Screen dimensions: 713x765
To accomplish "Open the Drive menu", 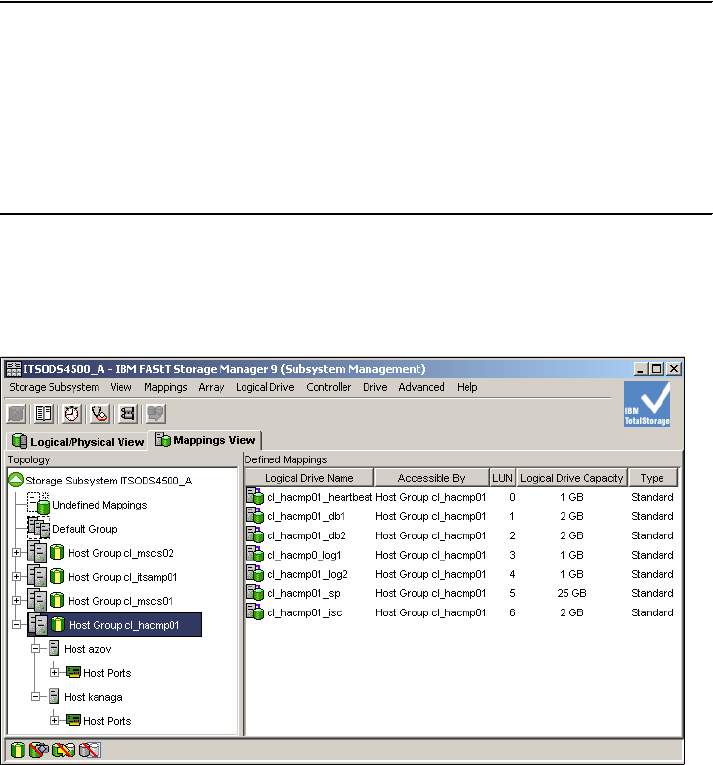I will tap(375, 387).
